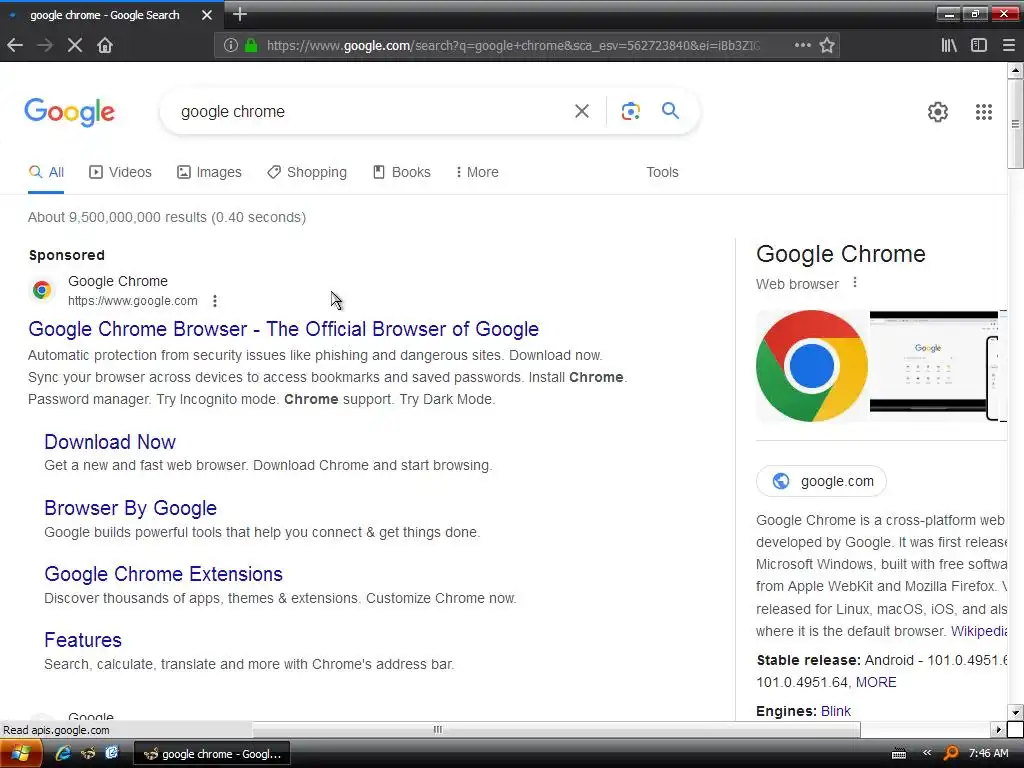The image size is (1024, 768).
Task: Click the https://www.google.com ad URL text
Action: (133, 301)
